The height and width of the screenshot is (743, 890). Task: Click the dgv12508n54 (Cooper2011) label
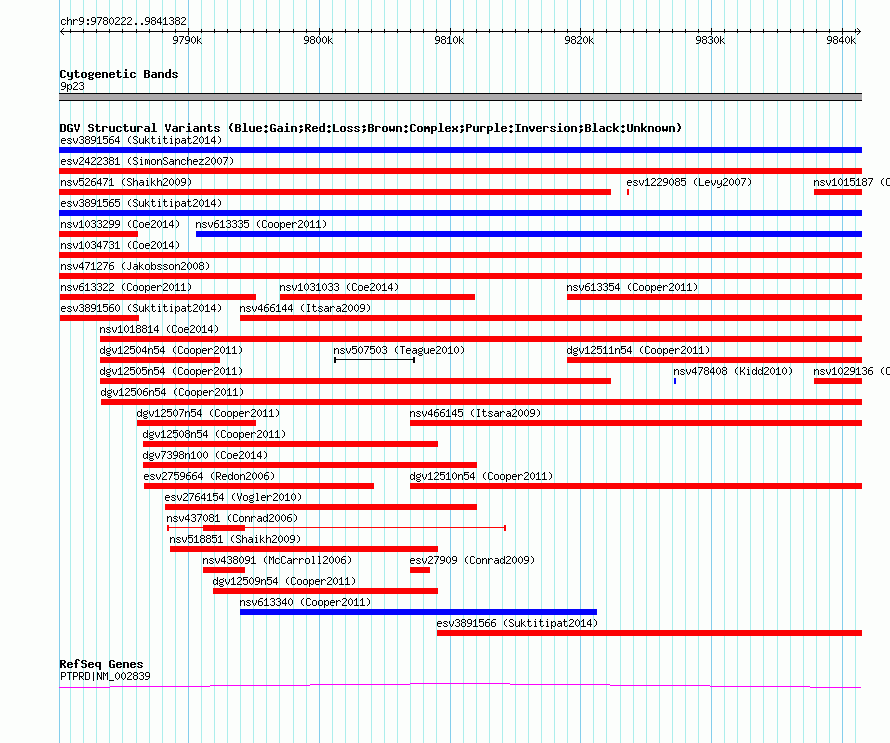click(214, 434)
